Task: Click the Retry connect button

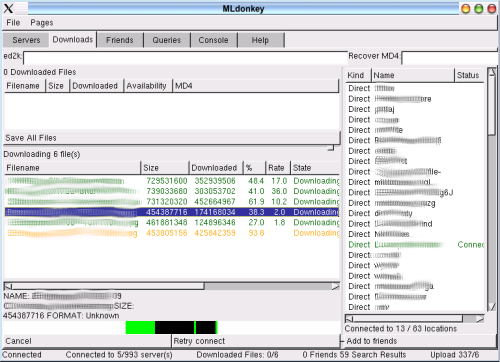Action: tap(256, 341)
